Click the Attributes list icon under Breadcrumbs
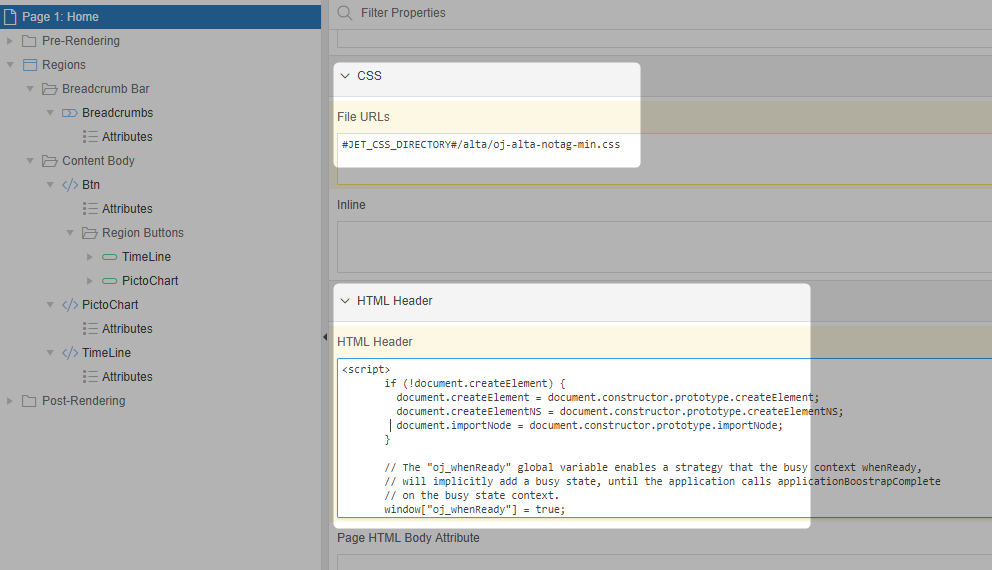Viewport: 992px width, 570px height. 90,137
